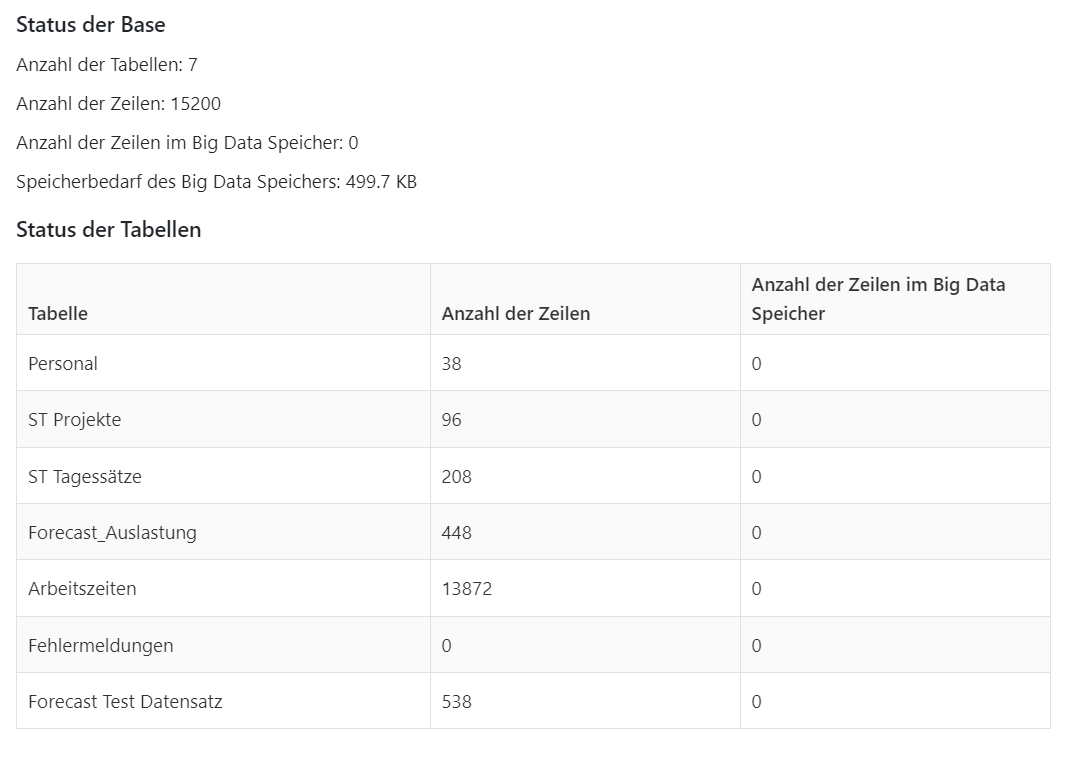Click the 'Speicherbedarf' 499.7 KB line
The width and height of the screenshot is (1066, 761).
[x=216, y=182]
